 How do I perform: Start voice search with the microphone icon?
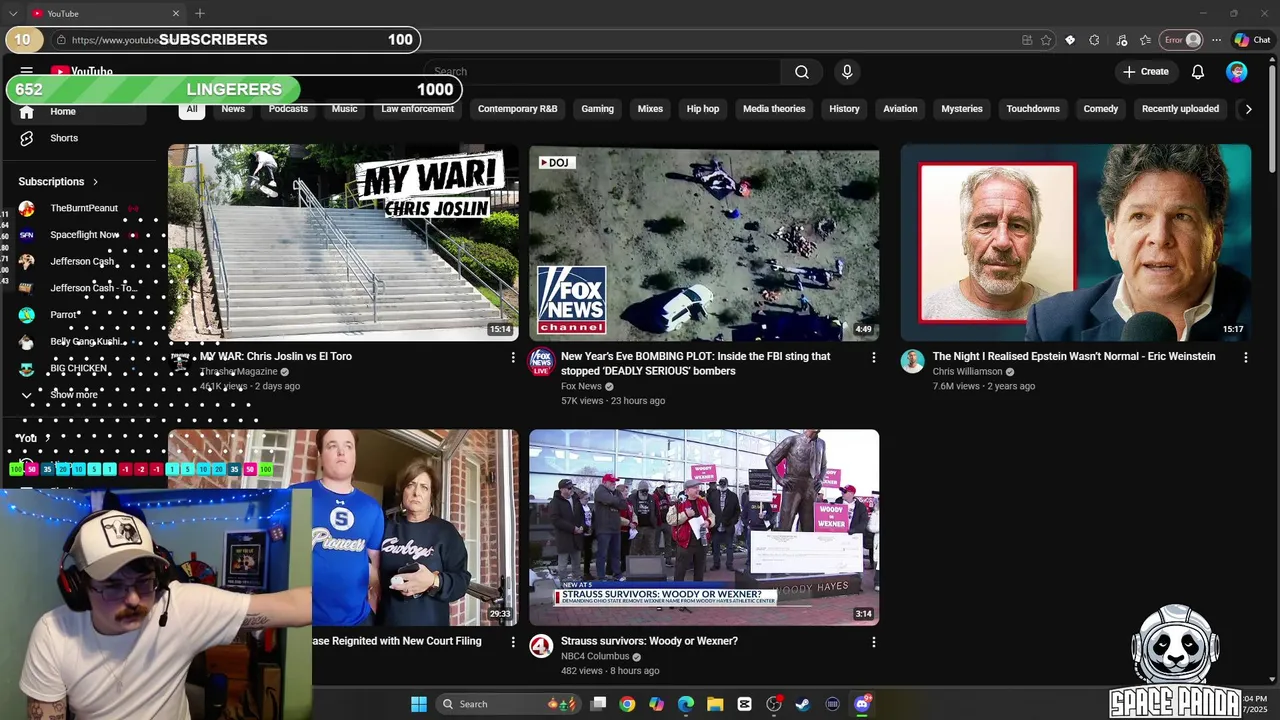click(847, 72)
